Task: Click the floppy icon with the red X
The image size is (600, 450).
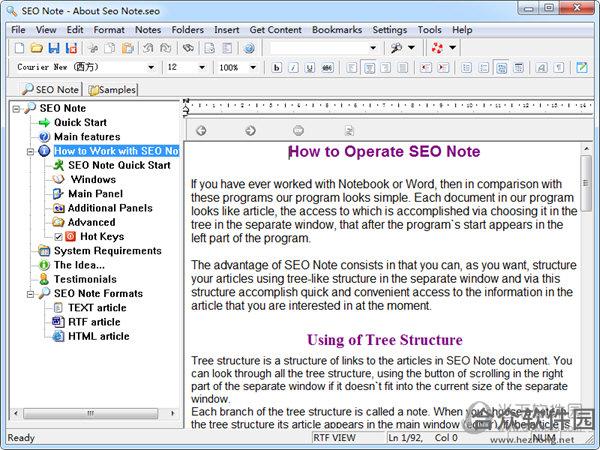Action: point(71,48)
